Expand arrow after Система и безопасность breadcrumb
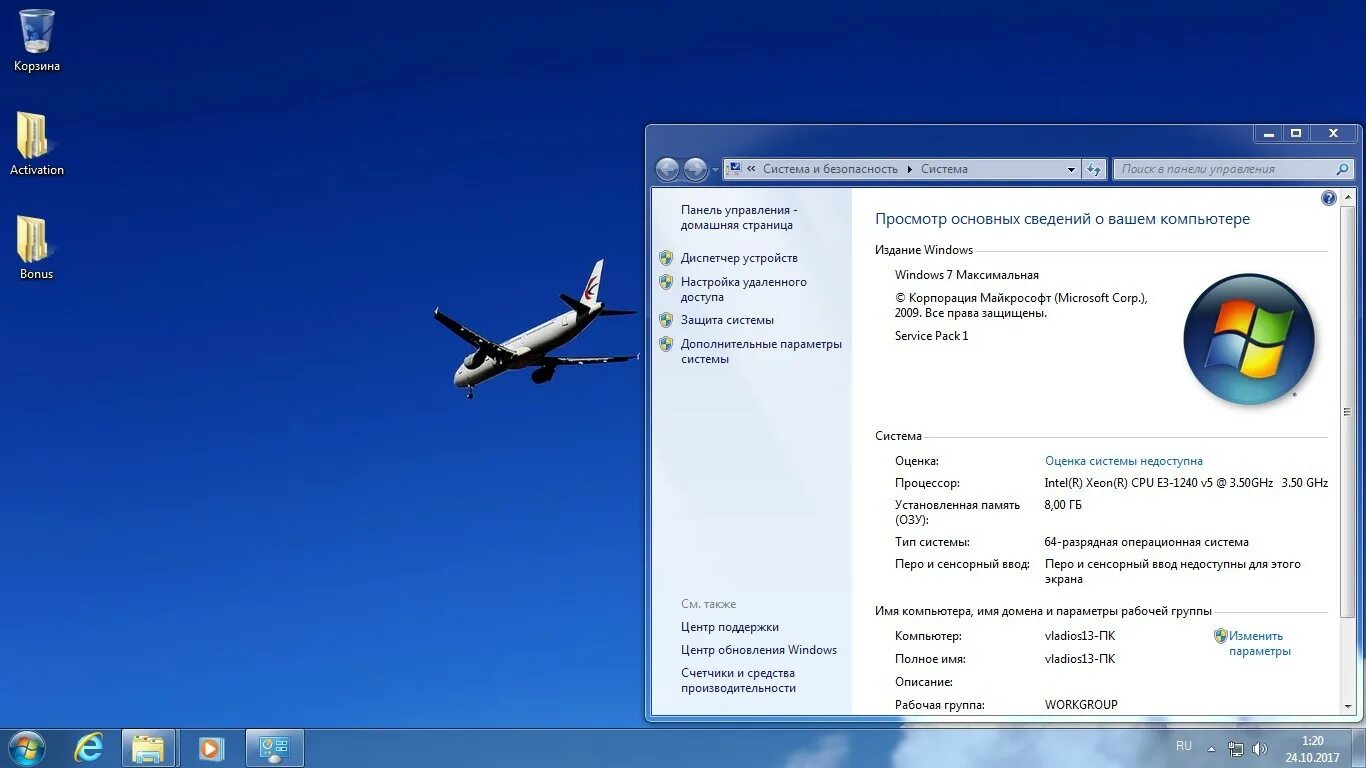The image size is (1366, 768). (910, 169)
